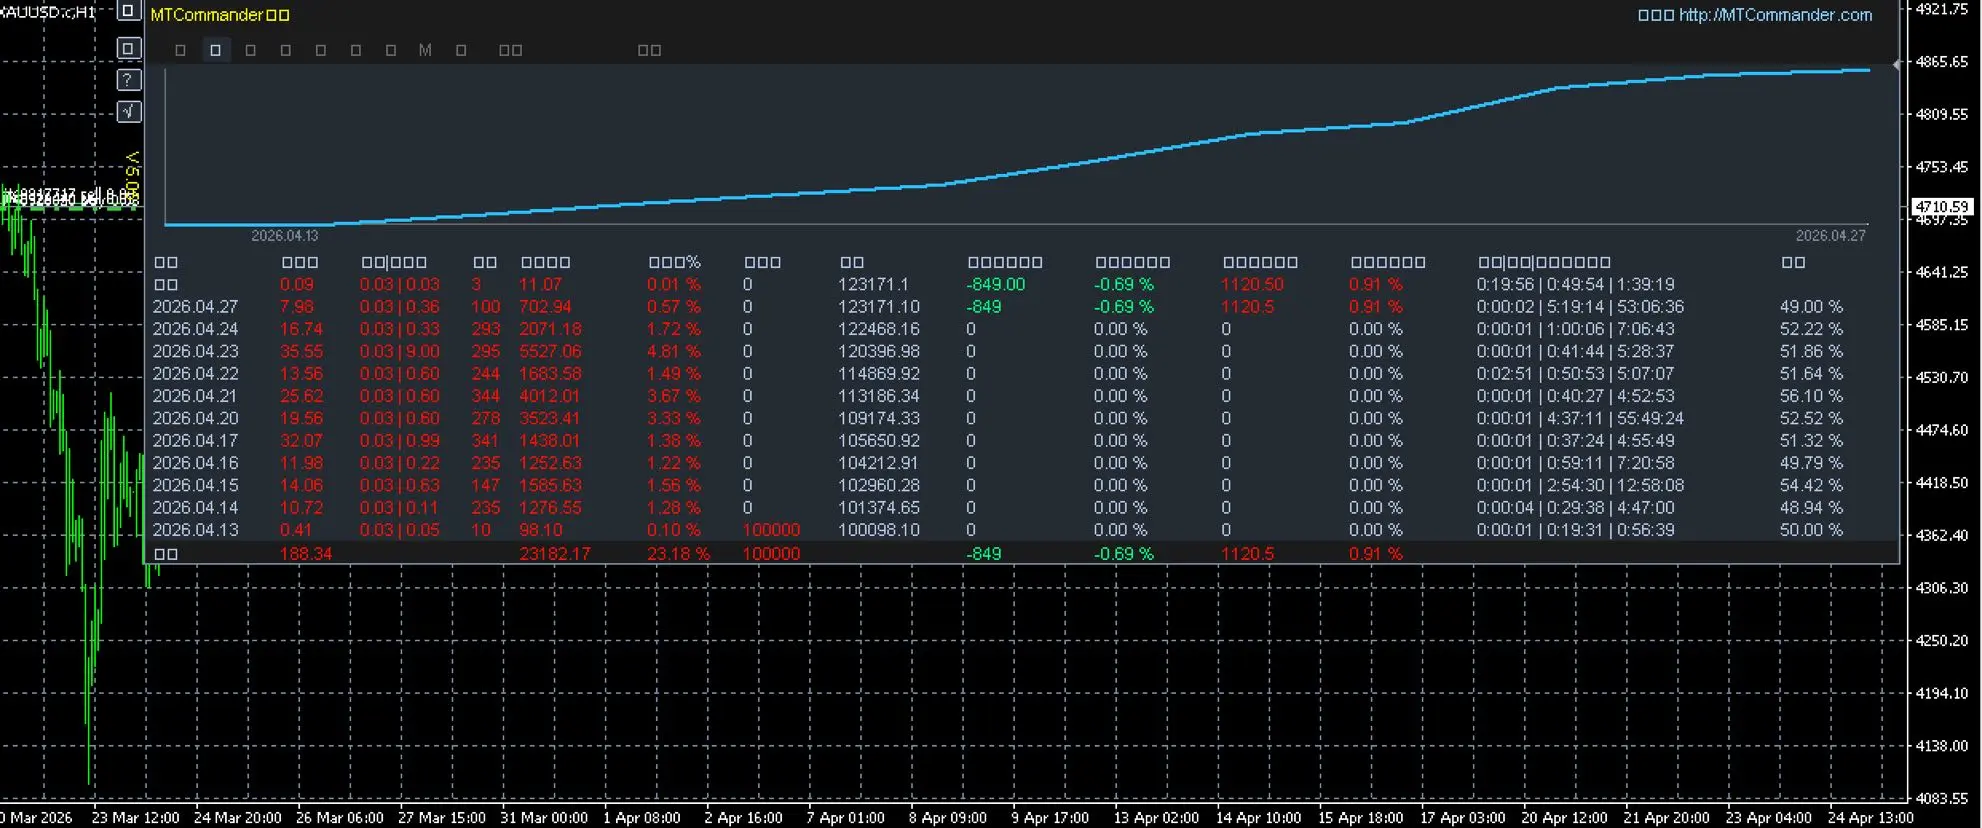Select the "M" tab in the panel
This screenshot has height=828, width=1982.
(425, 50)
